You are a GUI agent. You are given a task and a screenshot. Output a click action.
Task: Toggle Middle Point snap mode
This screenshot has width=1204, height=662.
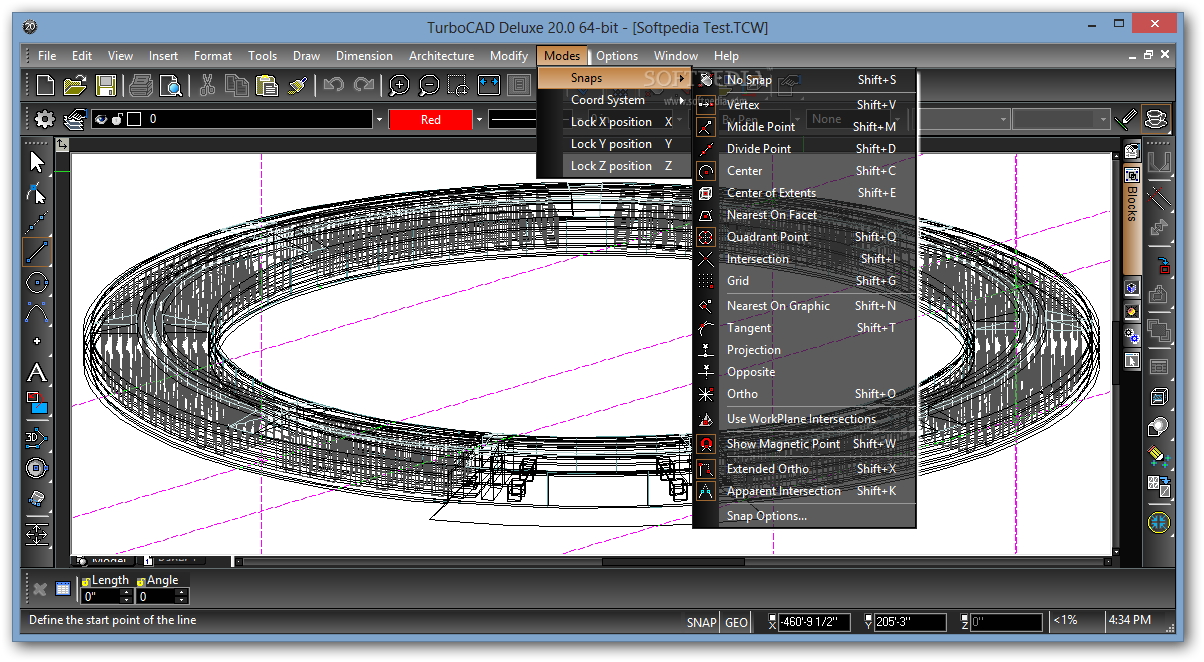tap(804, 127)
